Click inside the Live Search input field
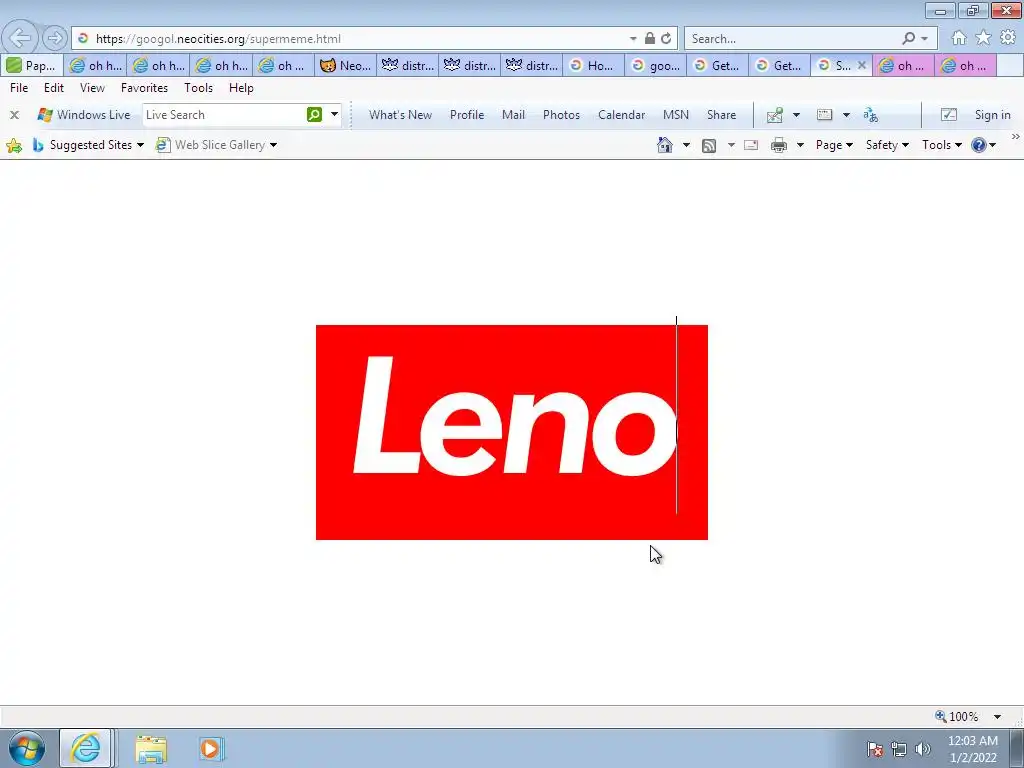This screenshot has width=1024, height=768. coord(223,115)
